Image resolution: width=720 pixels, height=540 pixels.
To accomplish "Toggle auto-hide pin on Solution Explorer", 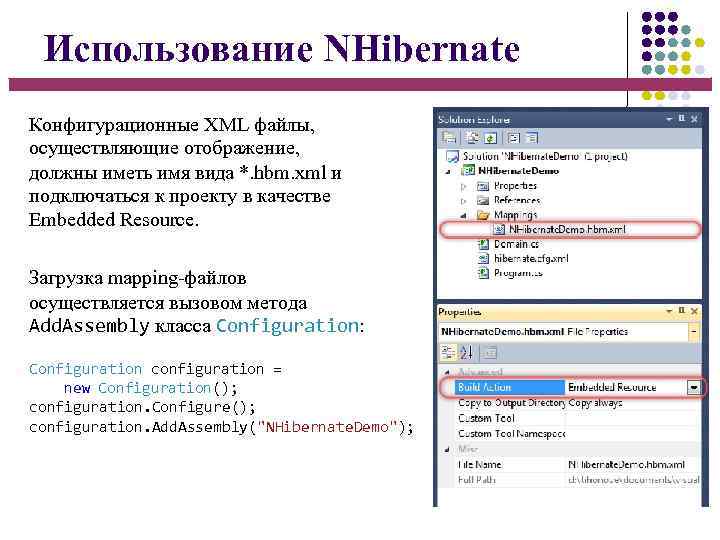I will coord(681,118).
